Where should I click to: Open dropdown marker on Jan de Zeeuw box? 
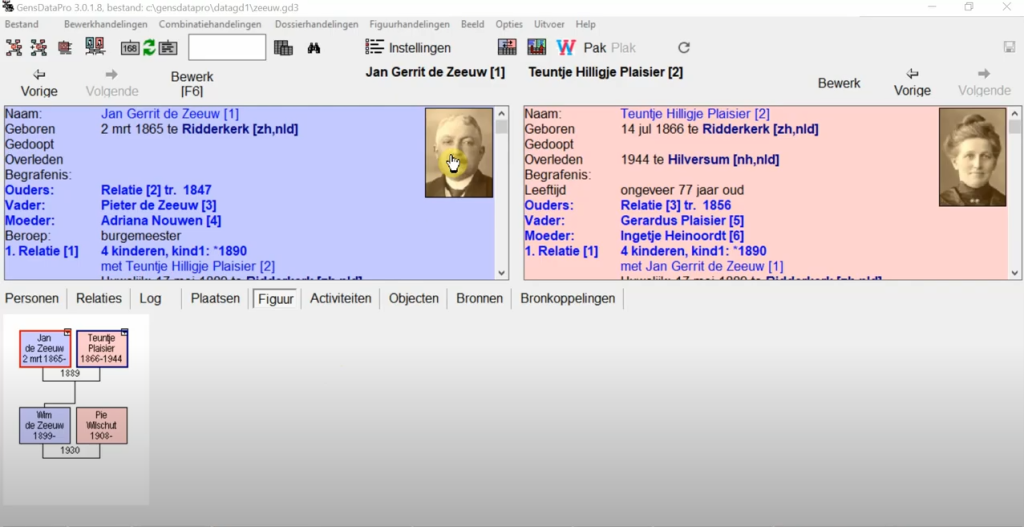68,332
